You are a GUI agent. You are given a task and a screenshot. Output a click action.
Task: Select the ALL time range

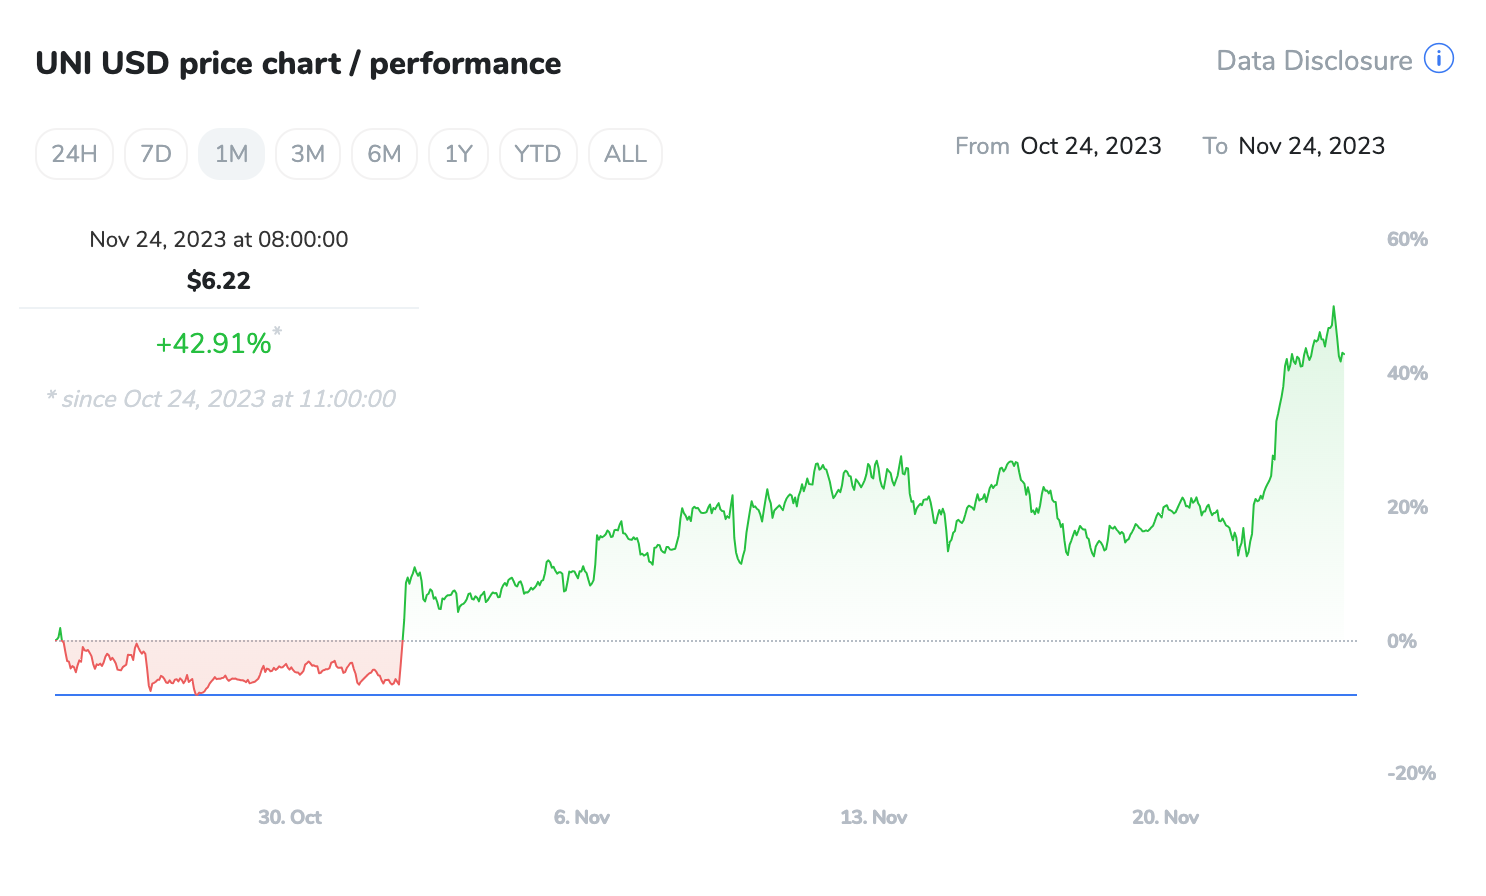point(625,153)
